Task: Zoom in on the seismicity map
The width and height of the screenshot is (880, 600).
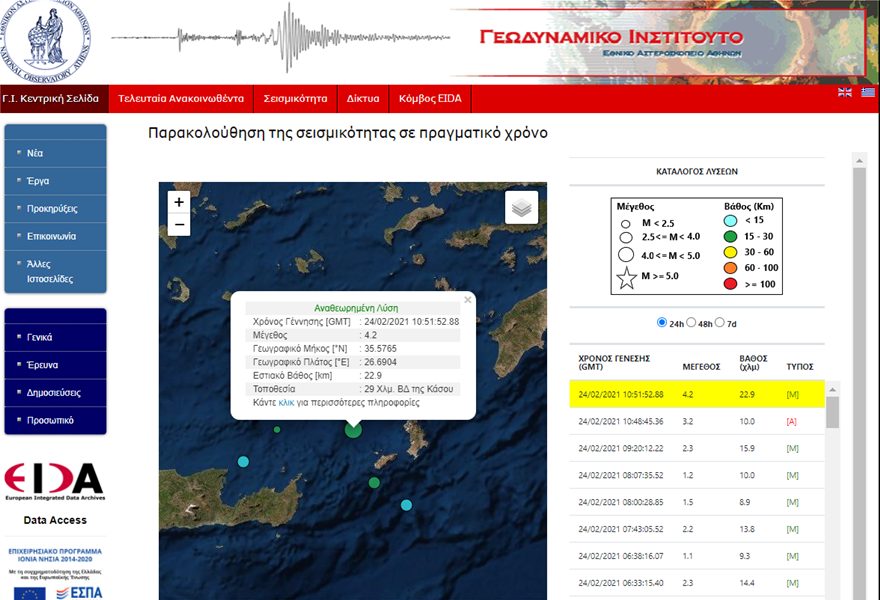Action: point(179,202)
